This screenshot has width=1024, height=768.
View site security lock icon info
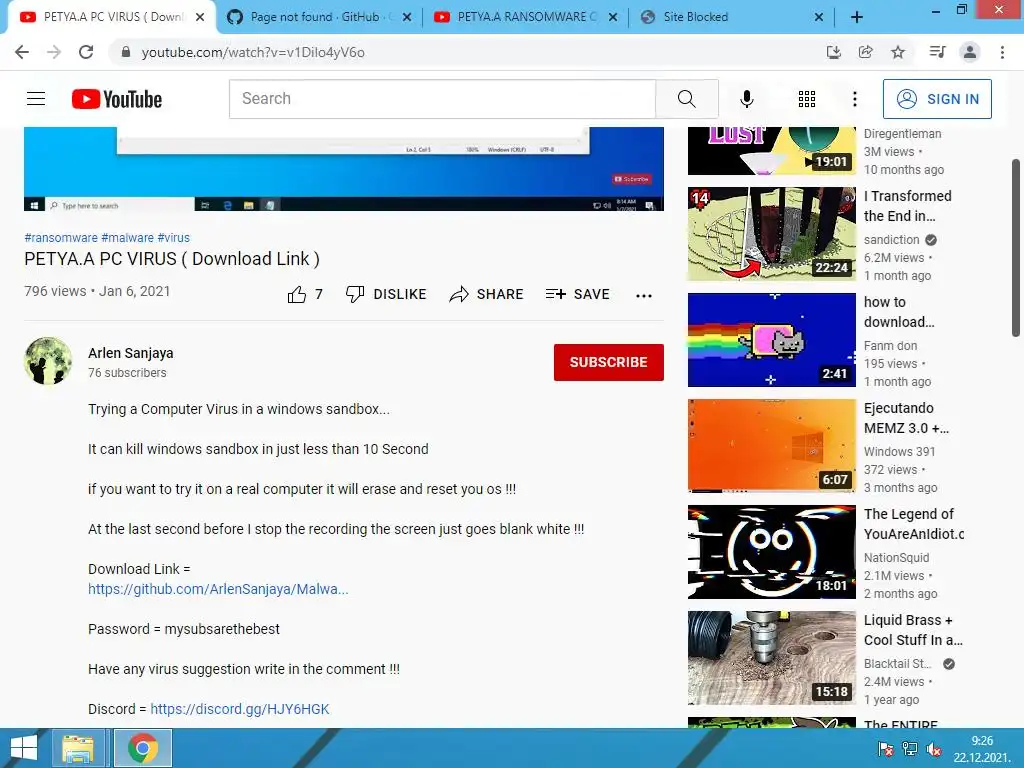tap(126, 52)
